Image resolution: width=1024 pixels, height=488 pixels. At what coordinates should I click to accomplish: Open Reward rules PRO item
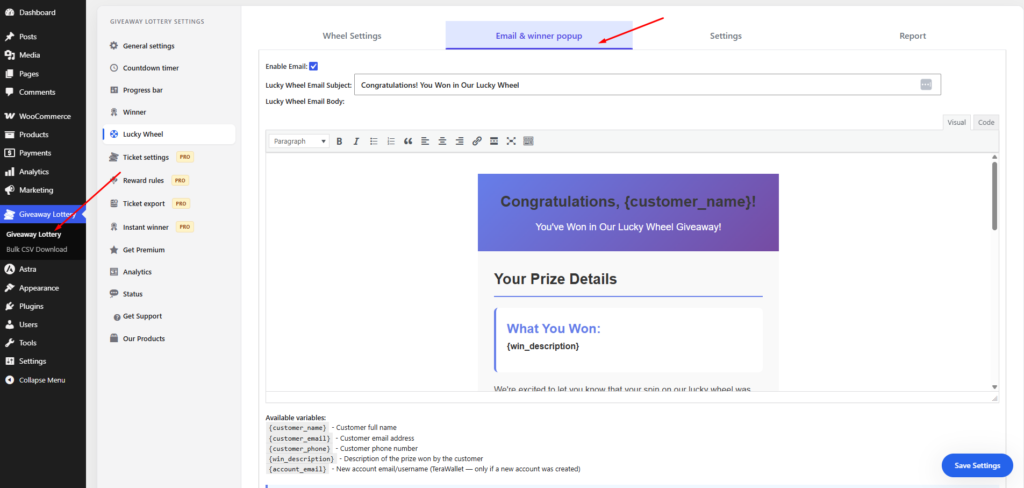click(168, 180)
